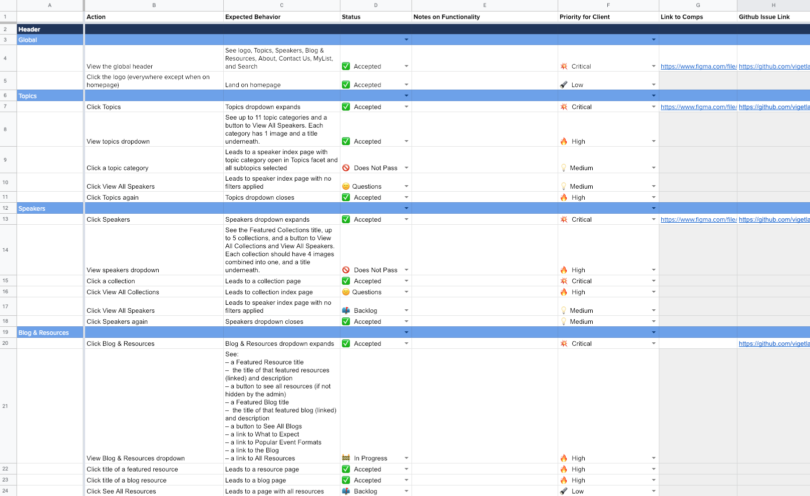
Task: Select column H header
Action: click(x=773, y=5)
